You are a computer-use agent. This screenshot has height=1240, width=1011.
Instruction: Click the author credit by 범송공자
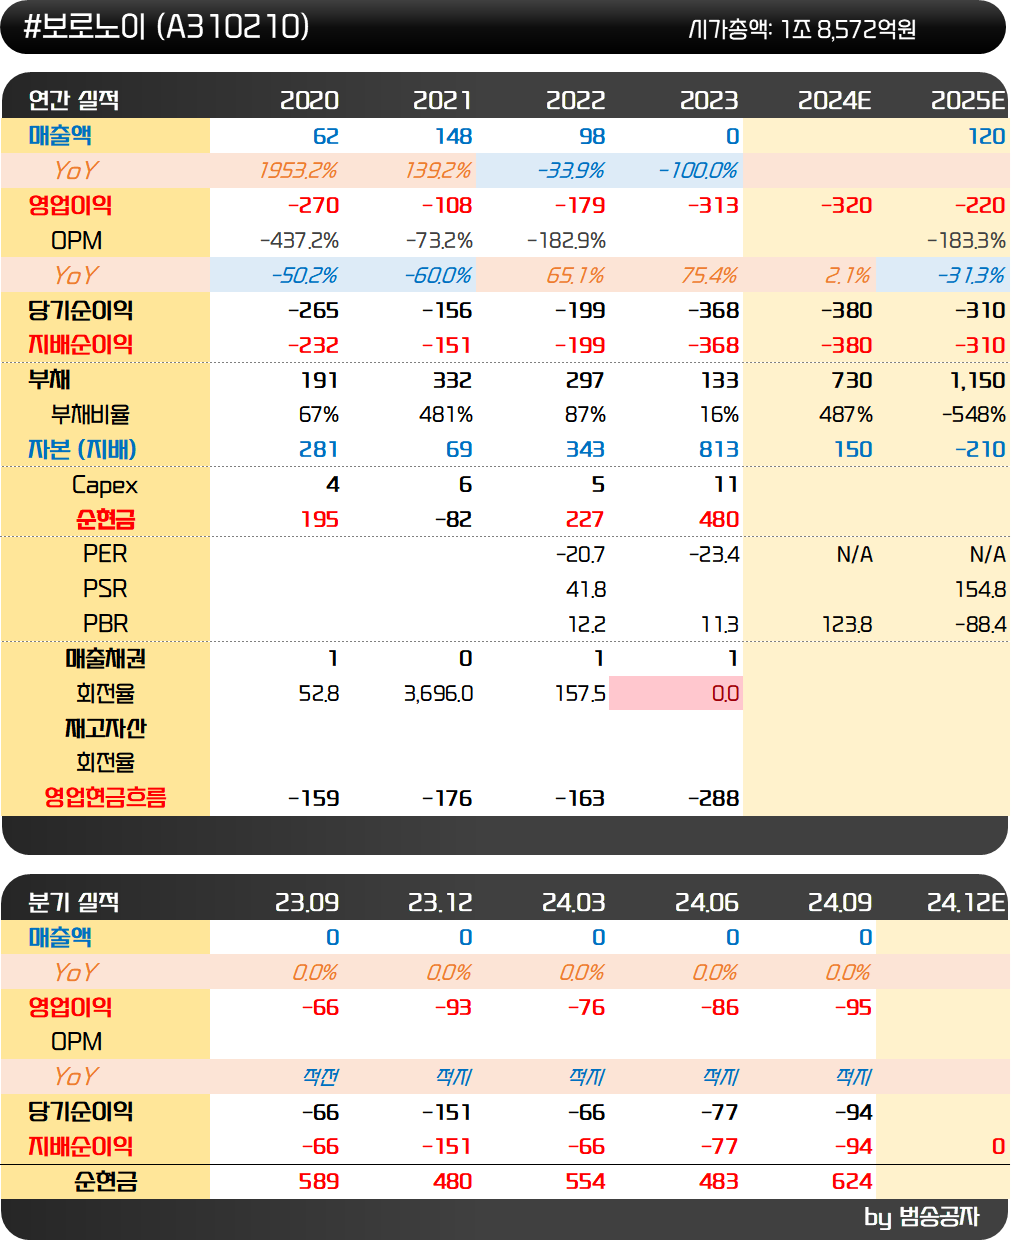pos(921,1217)
